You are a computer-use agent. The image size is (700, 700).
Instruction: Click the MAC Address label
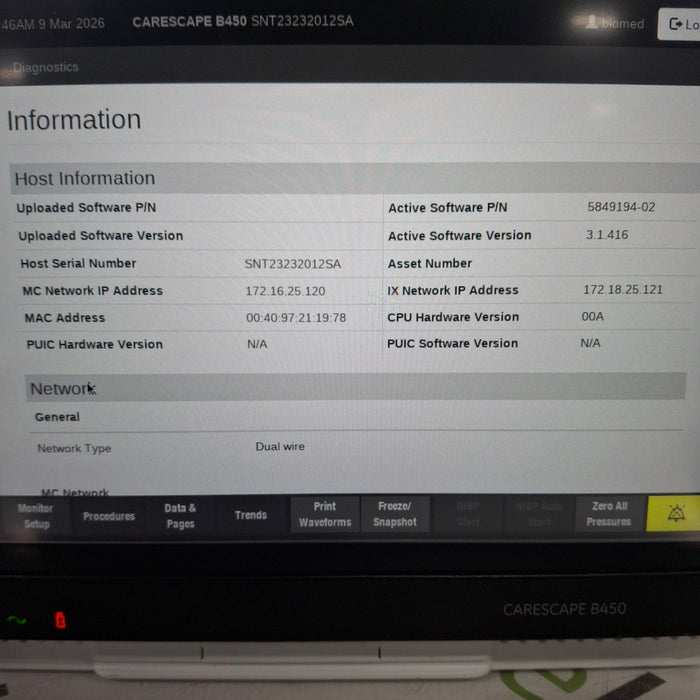65,318
